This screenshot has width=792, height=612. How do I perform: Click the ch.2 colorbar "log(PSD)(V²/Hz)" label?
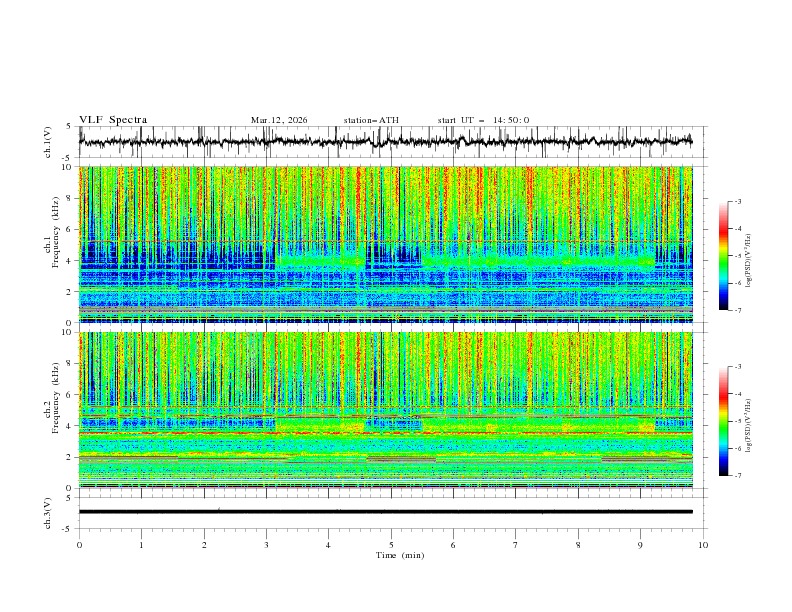[x=748, y=425]
